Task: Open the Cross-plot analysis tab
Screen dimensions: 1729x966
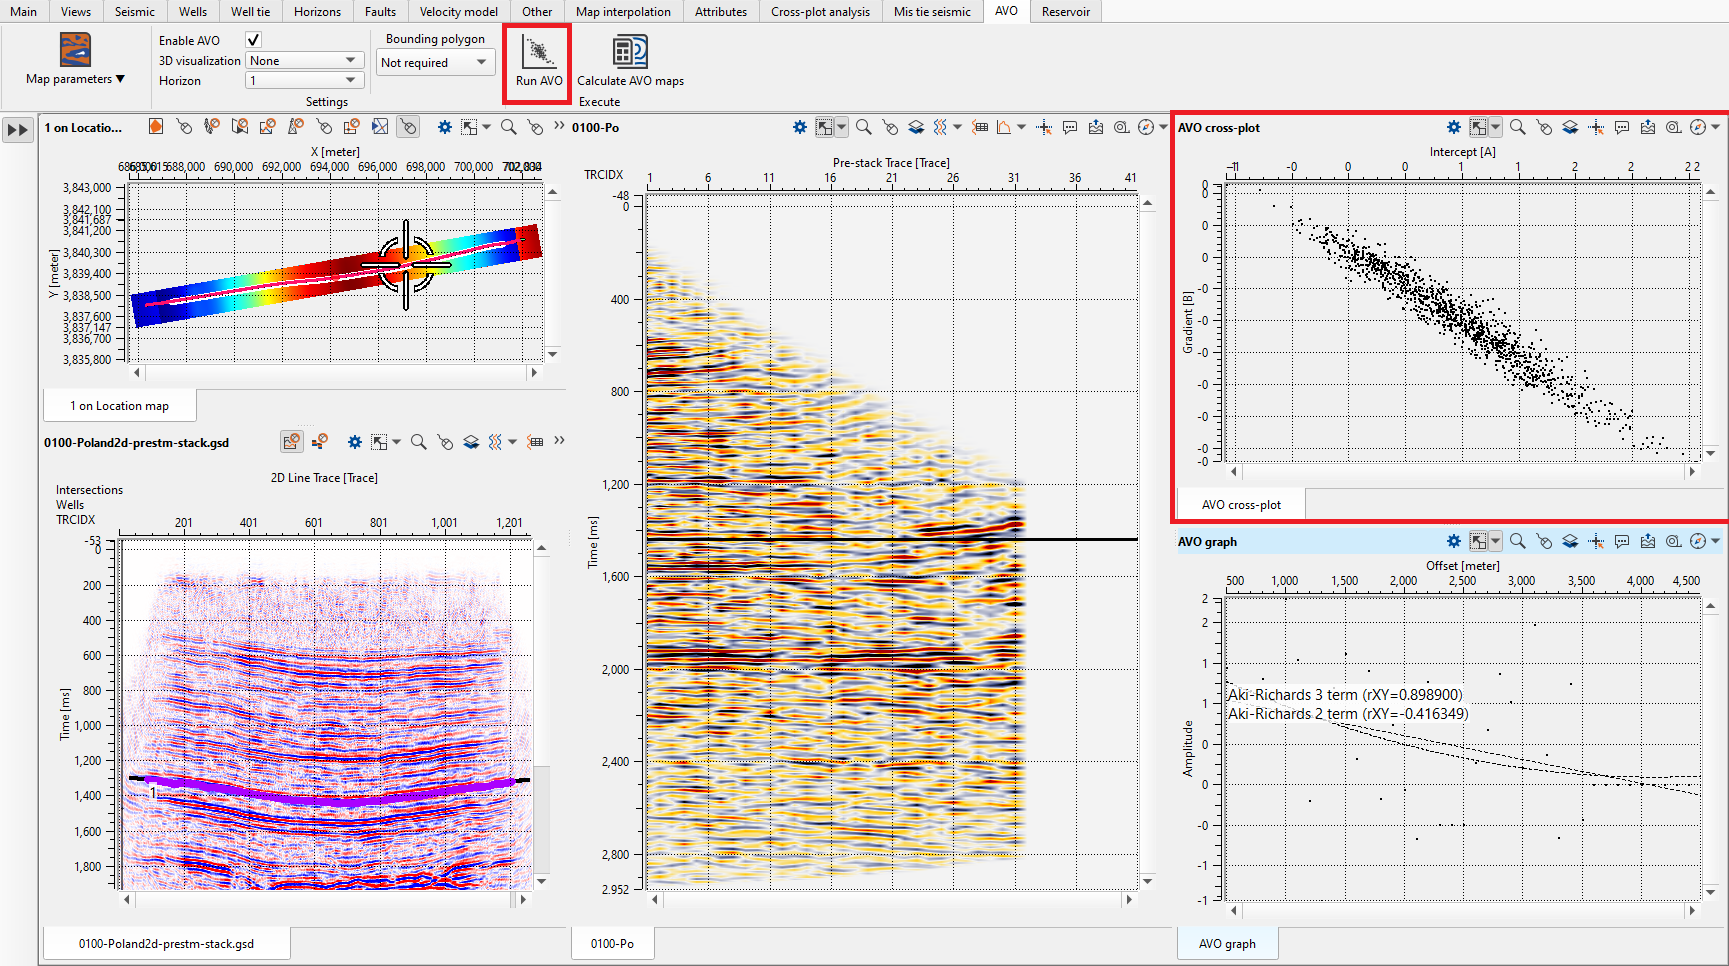Action: 820,12
